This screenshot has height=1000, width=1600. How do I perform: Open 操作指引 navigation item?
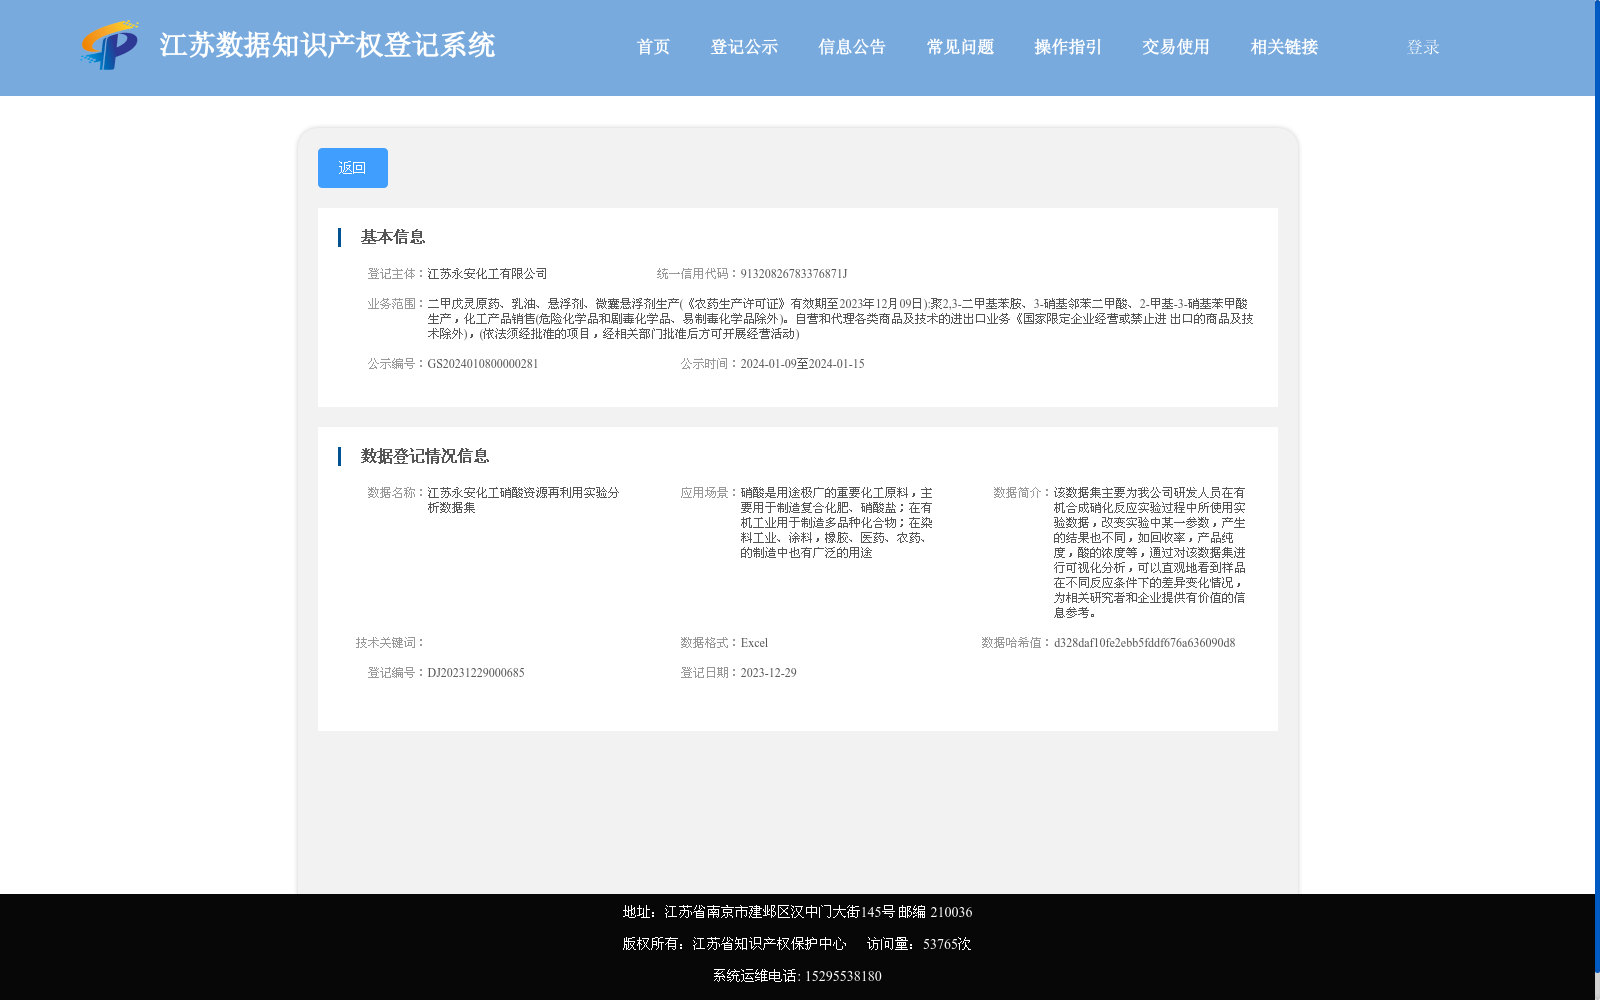click(1068, 47)
